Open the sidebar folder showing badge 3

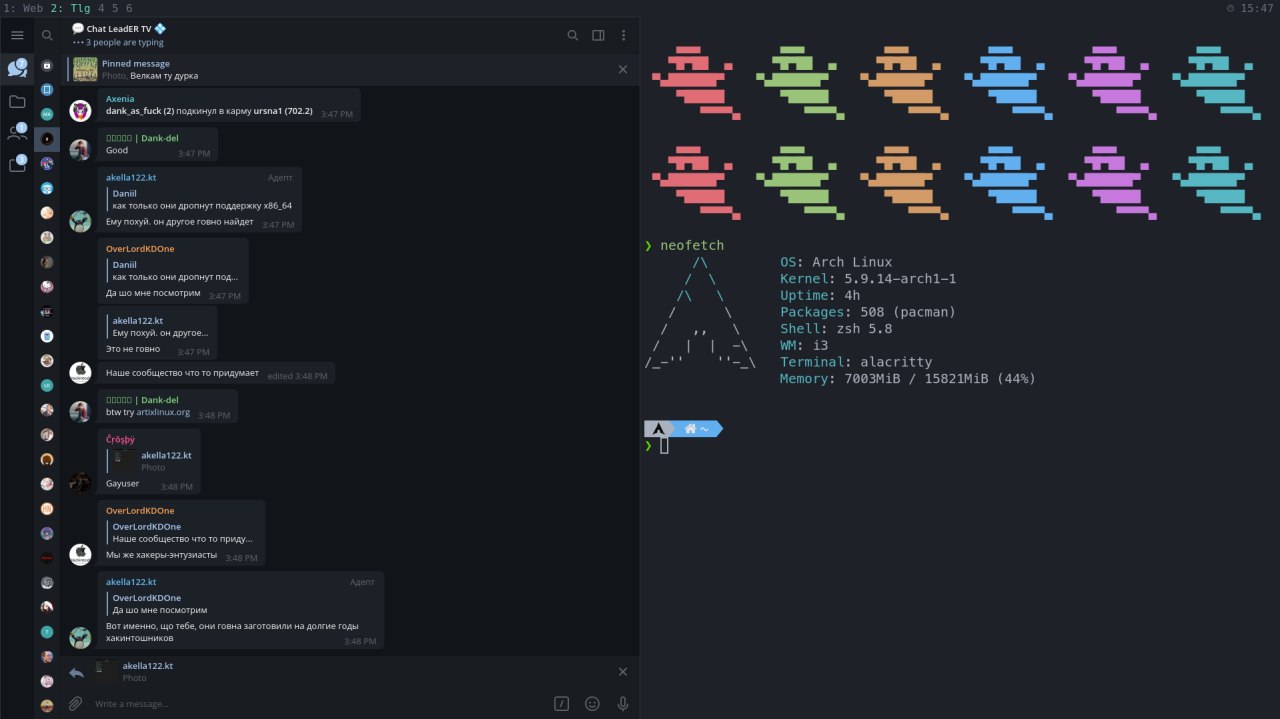[17, 164]
